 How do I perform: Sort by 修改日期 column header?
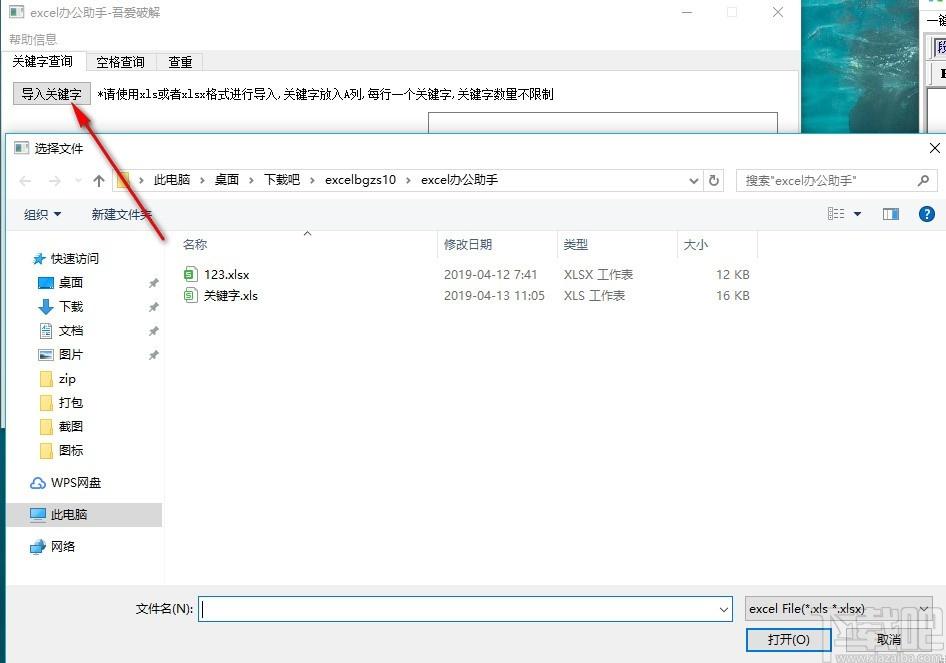(468, 244)
